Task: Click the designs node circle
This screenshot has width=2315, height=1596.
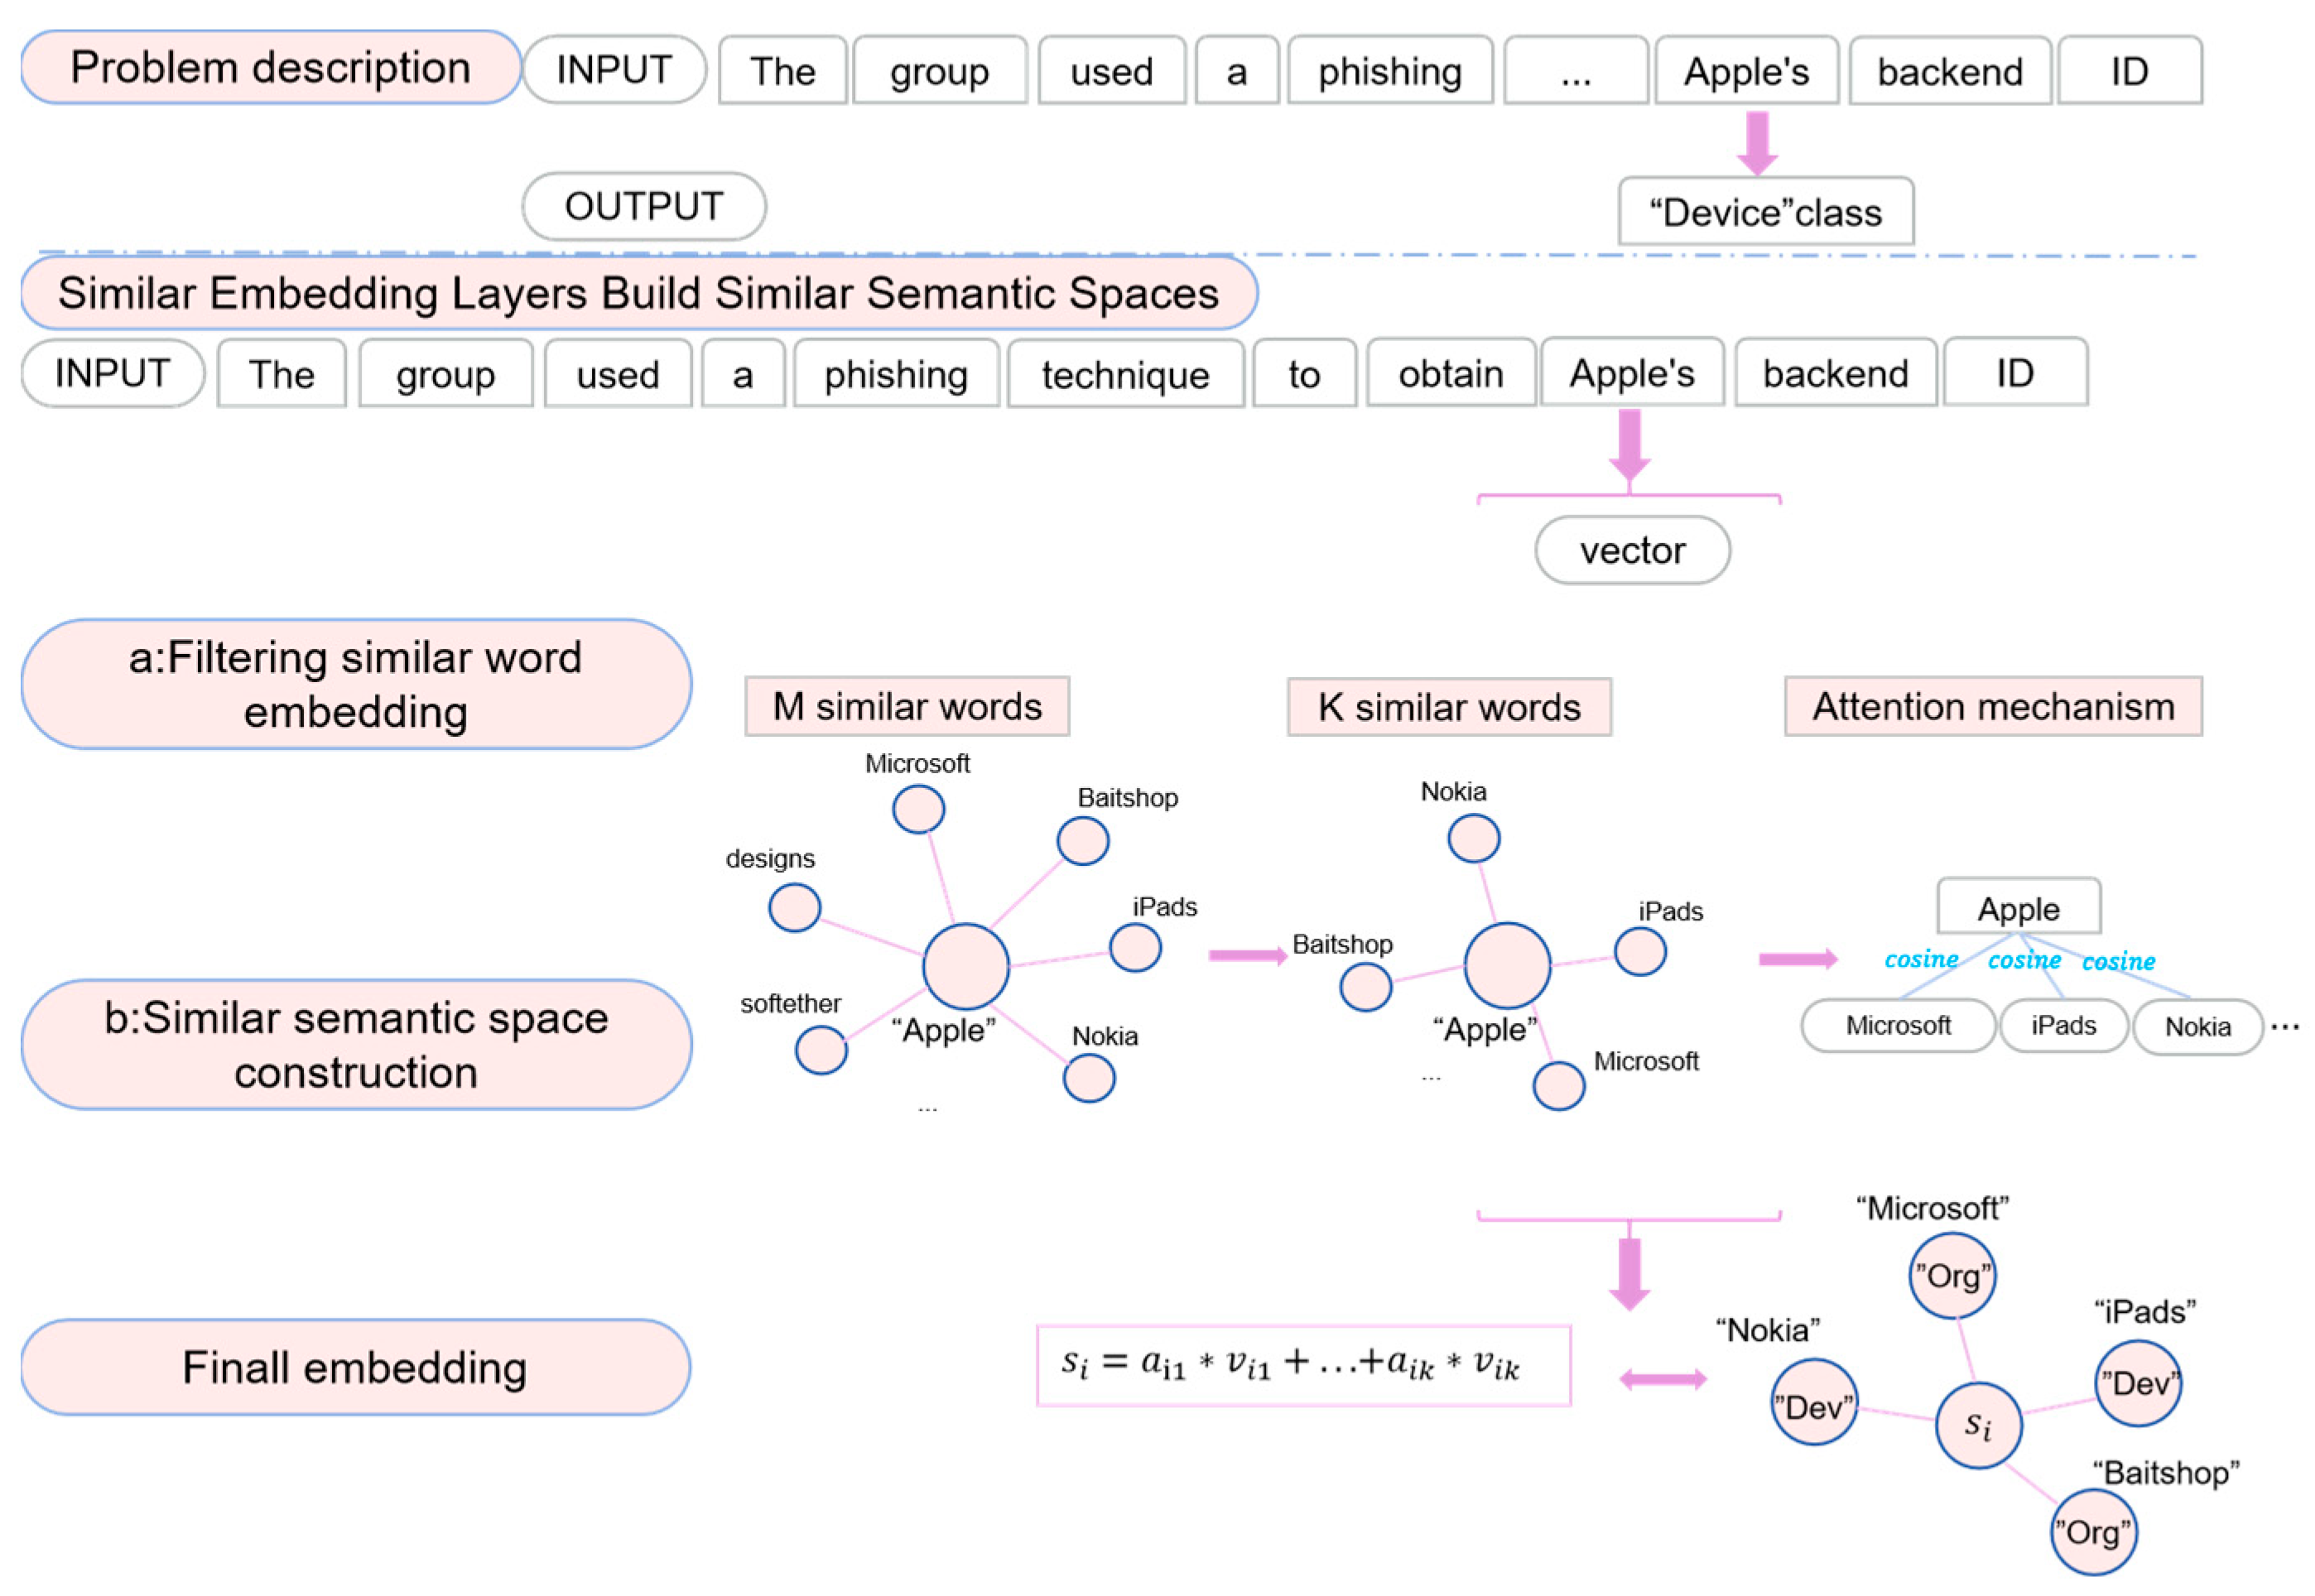Action: pos(794,908)
